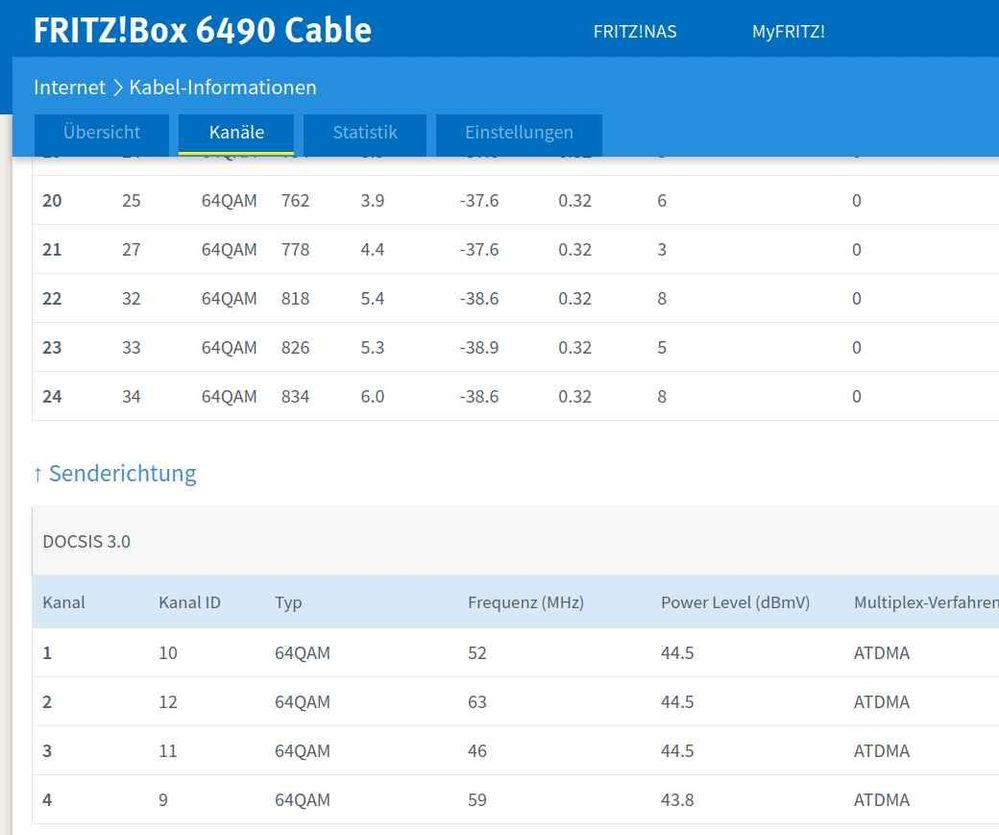This screenshot has width=999, height=835.
Task: Open MyFRITZ! from the header
Action: [788, 32]
